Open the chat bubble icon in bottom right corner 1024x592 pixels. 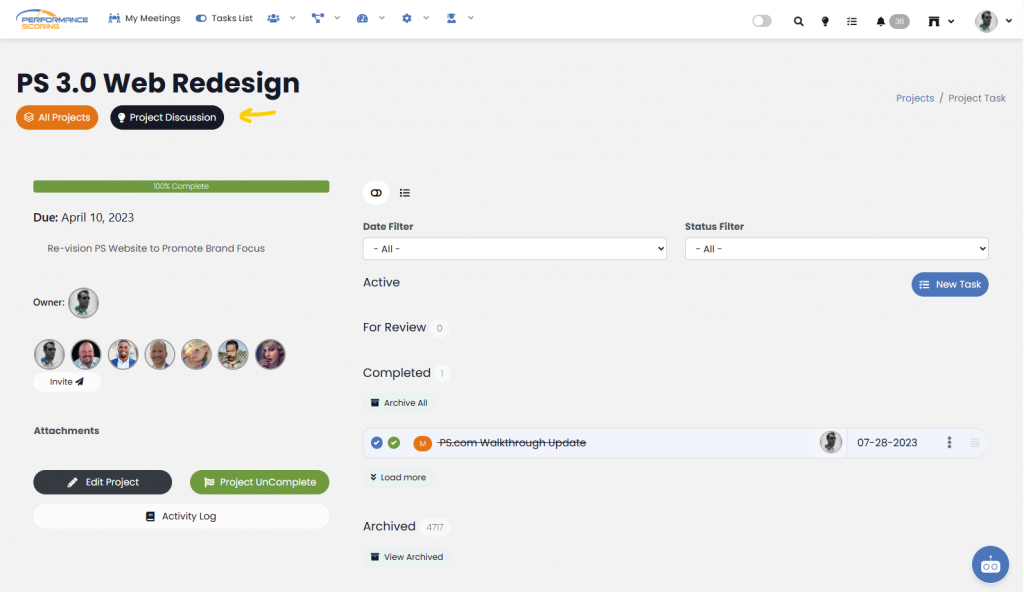[990, 564]
